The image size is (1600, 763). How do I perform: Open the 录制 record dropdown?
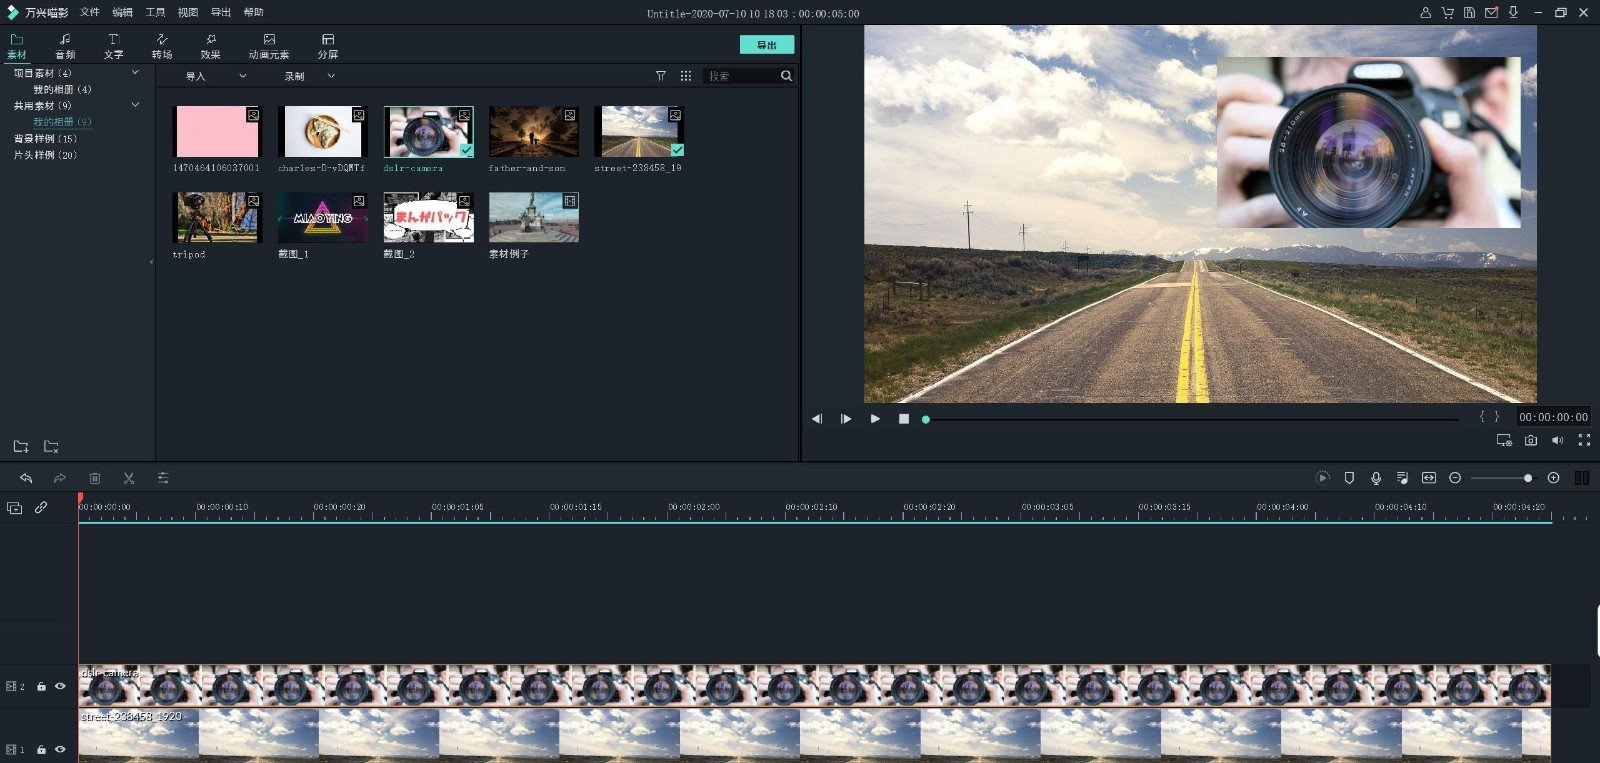tap(310, 76)
